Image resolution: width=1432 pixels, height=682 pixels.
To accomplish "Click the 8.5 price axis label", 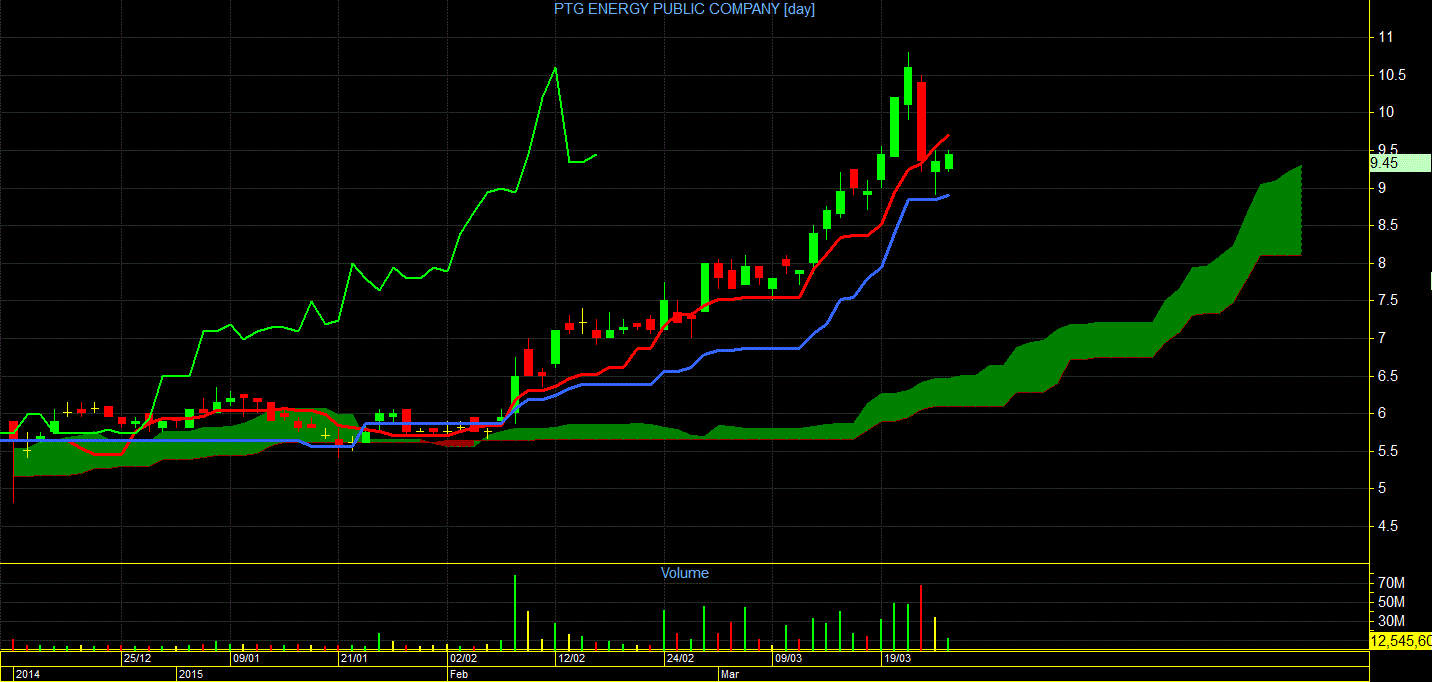I will point(1389,226).
